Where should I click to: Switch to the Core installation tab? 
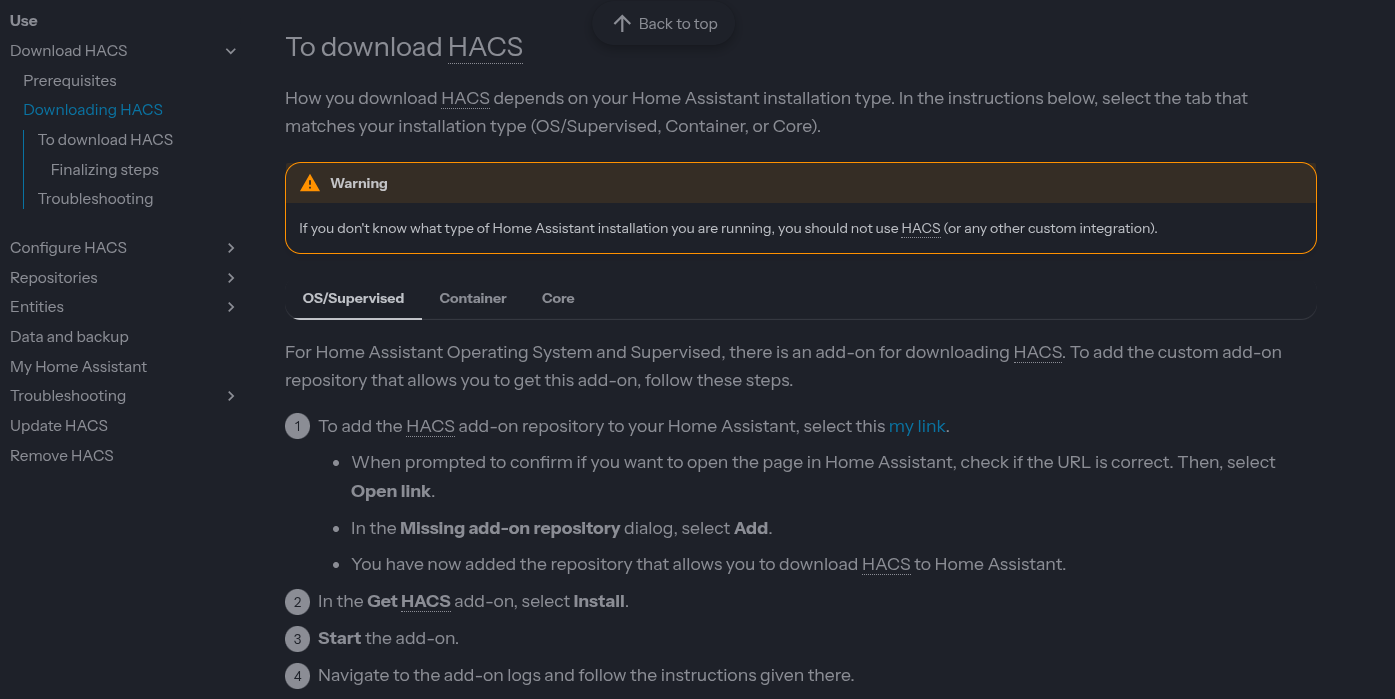(558, 298)
